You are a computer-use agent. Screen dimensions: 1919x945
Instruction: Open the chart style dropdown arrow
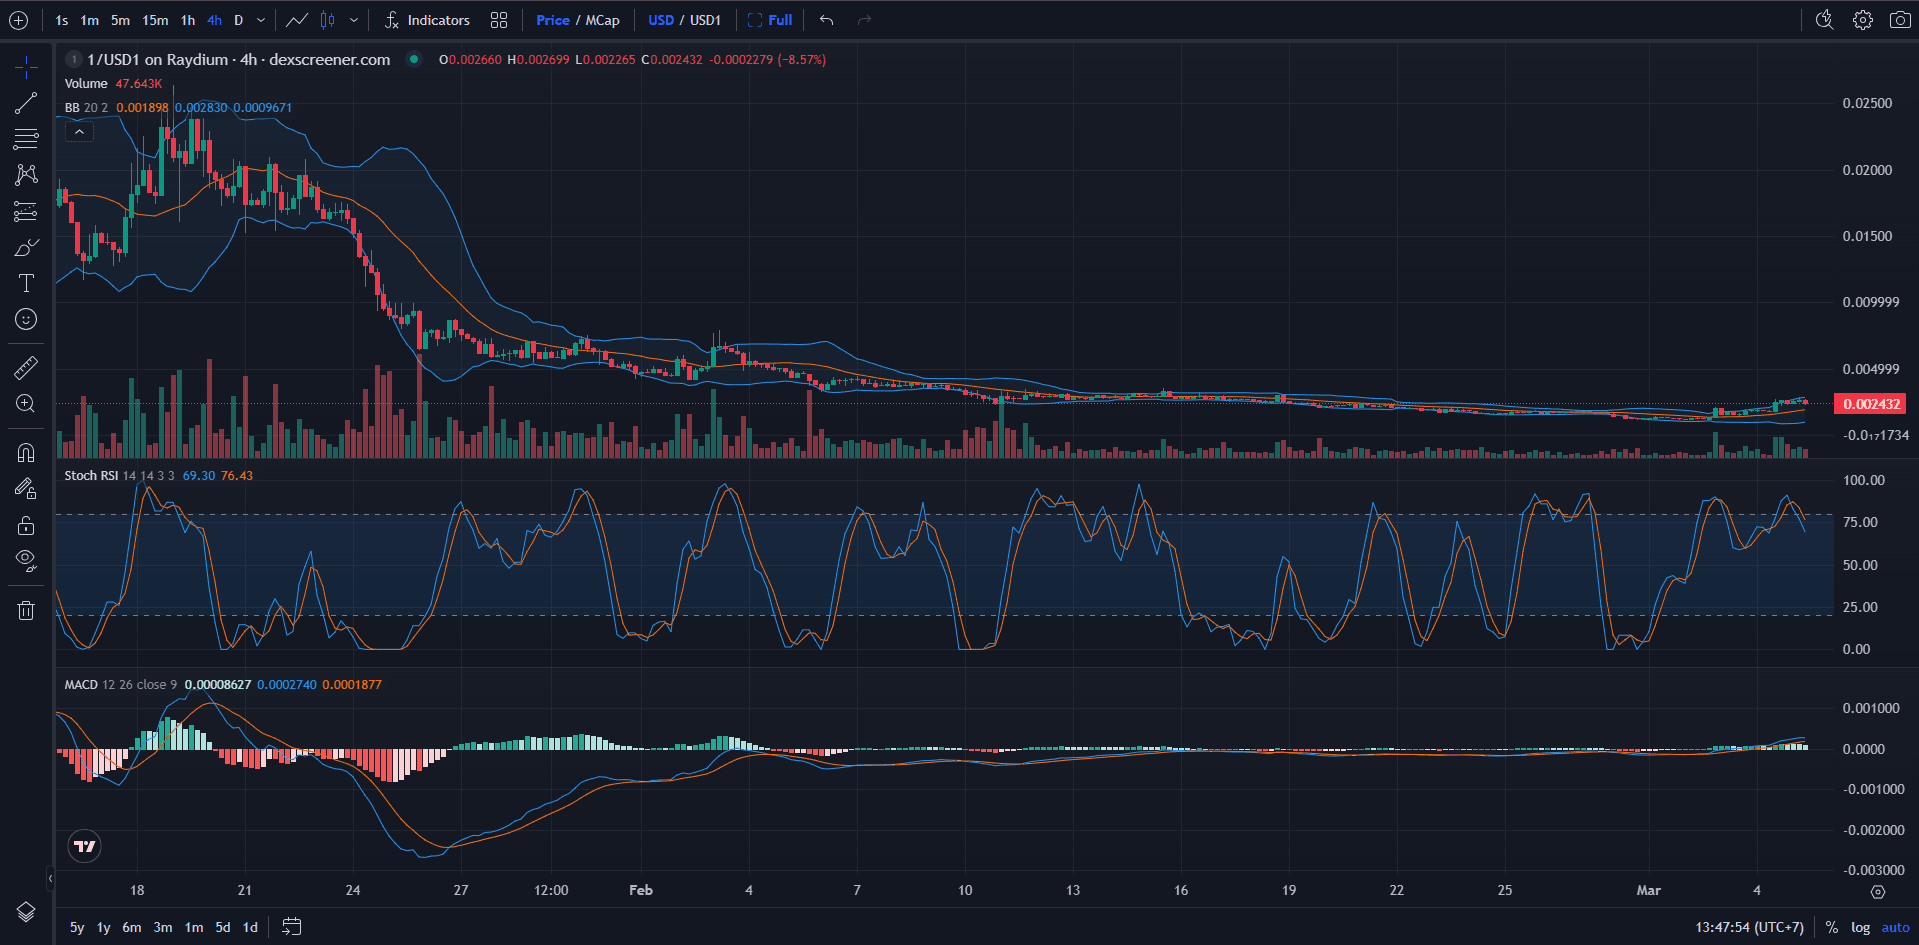point(354,19)
